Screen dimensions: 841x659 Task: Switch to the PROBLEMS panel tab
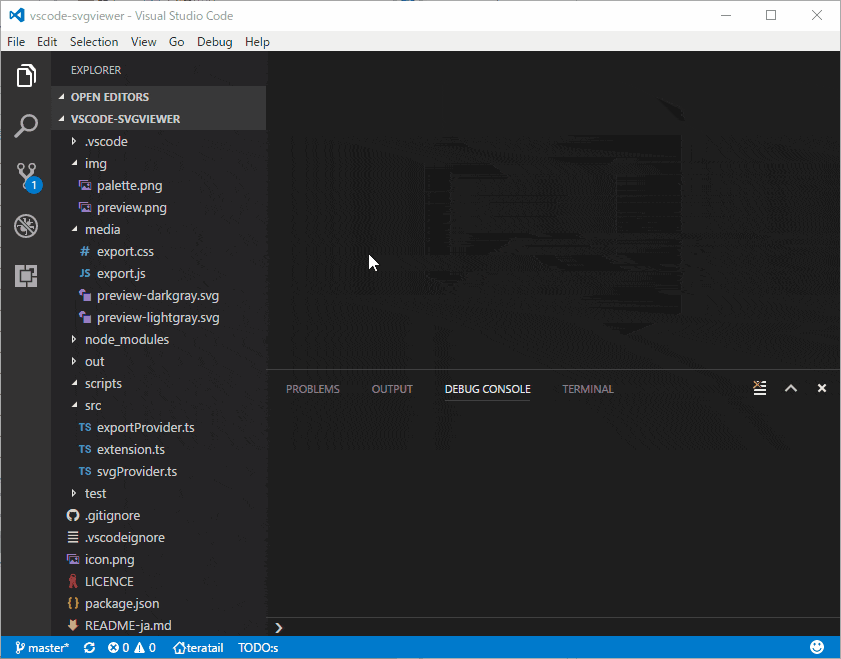313,389
